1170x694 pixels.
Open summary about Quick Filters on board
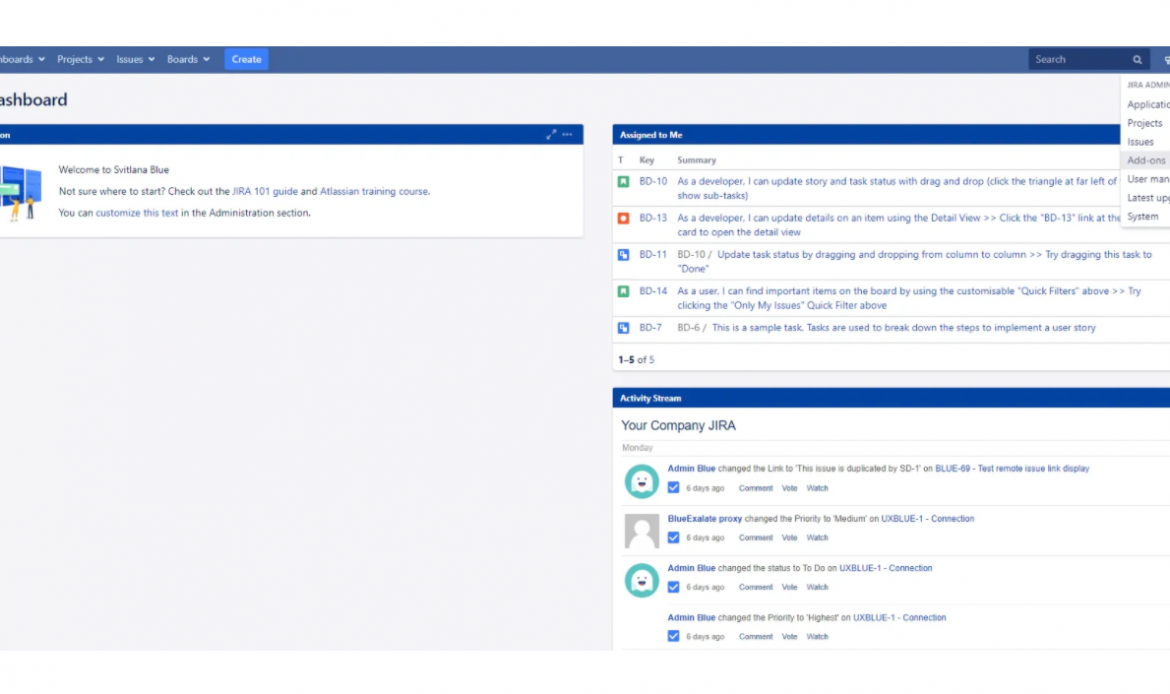[909, 298]
